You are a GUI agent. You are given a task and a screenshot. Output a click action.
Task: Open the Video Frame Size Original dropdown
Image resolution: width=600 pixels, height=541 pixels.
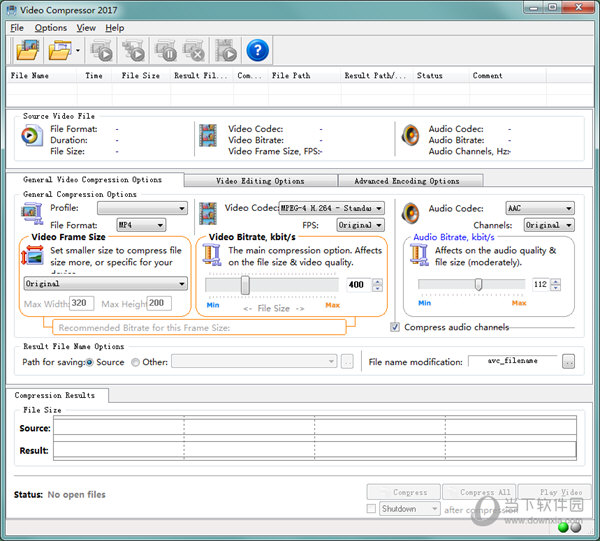106,284
